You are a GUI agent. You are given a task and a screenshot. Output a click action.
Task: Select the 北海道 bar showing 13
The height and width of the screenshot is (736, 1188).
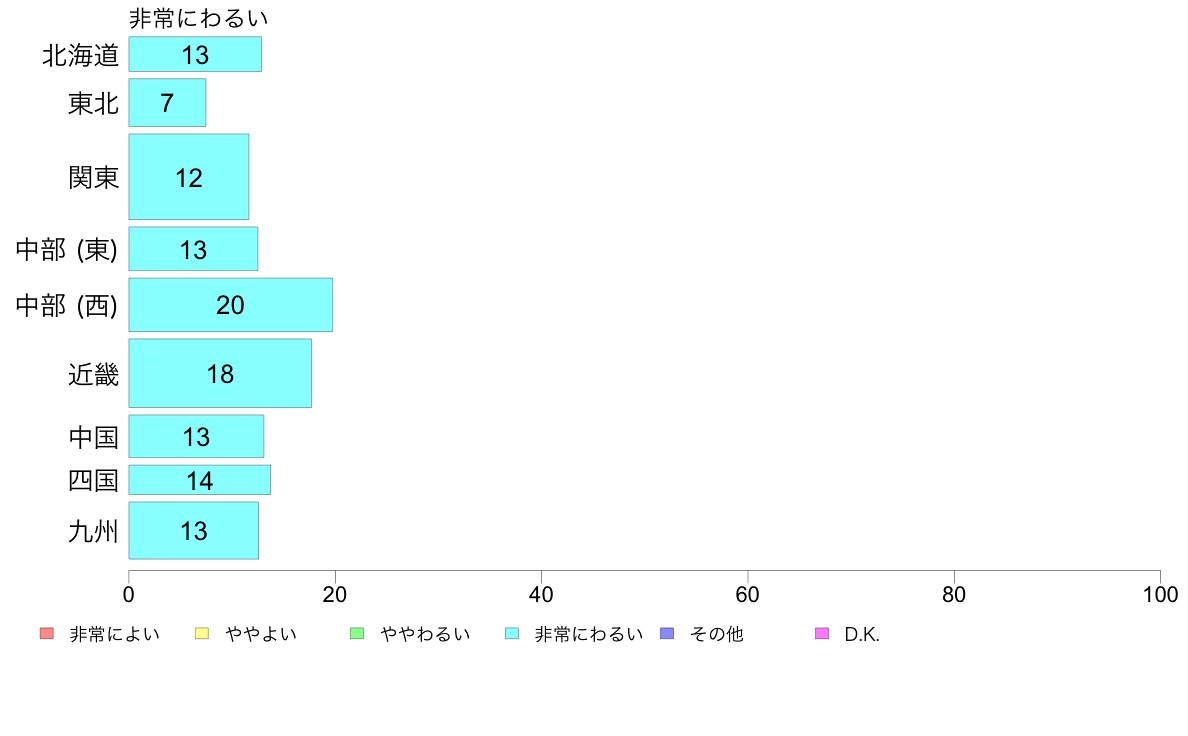(195, 55)
